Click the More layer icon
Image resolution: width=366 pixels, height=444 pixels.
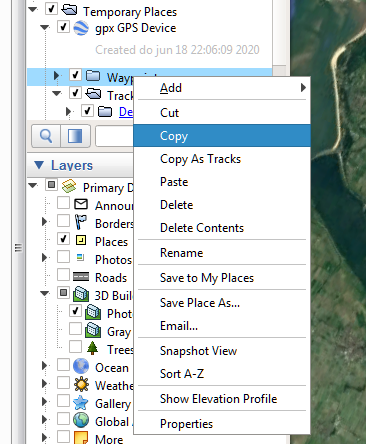tap(81, 437)
